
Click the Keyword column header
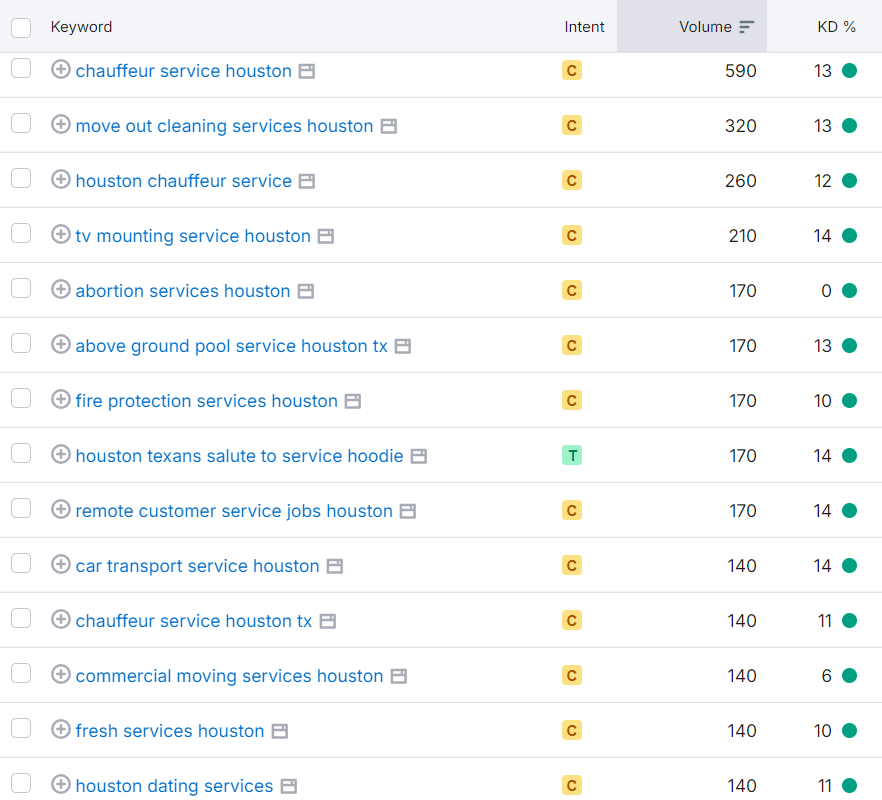pos(81,27)
